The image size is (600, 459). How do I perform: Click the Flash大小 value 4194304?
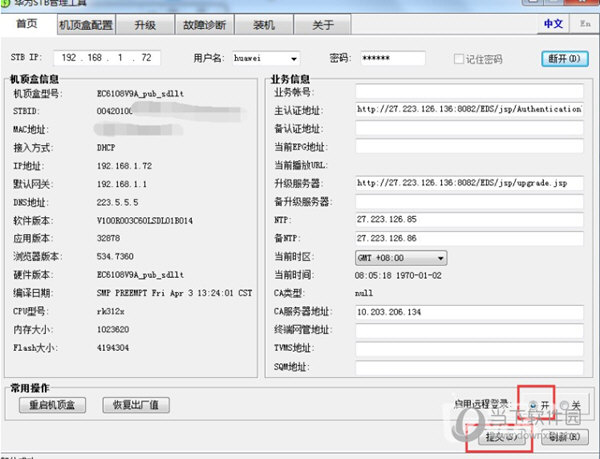point(113,348)
